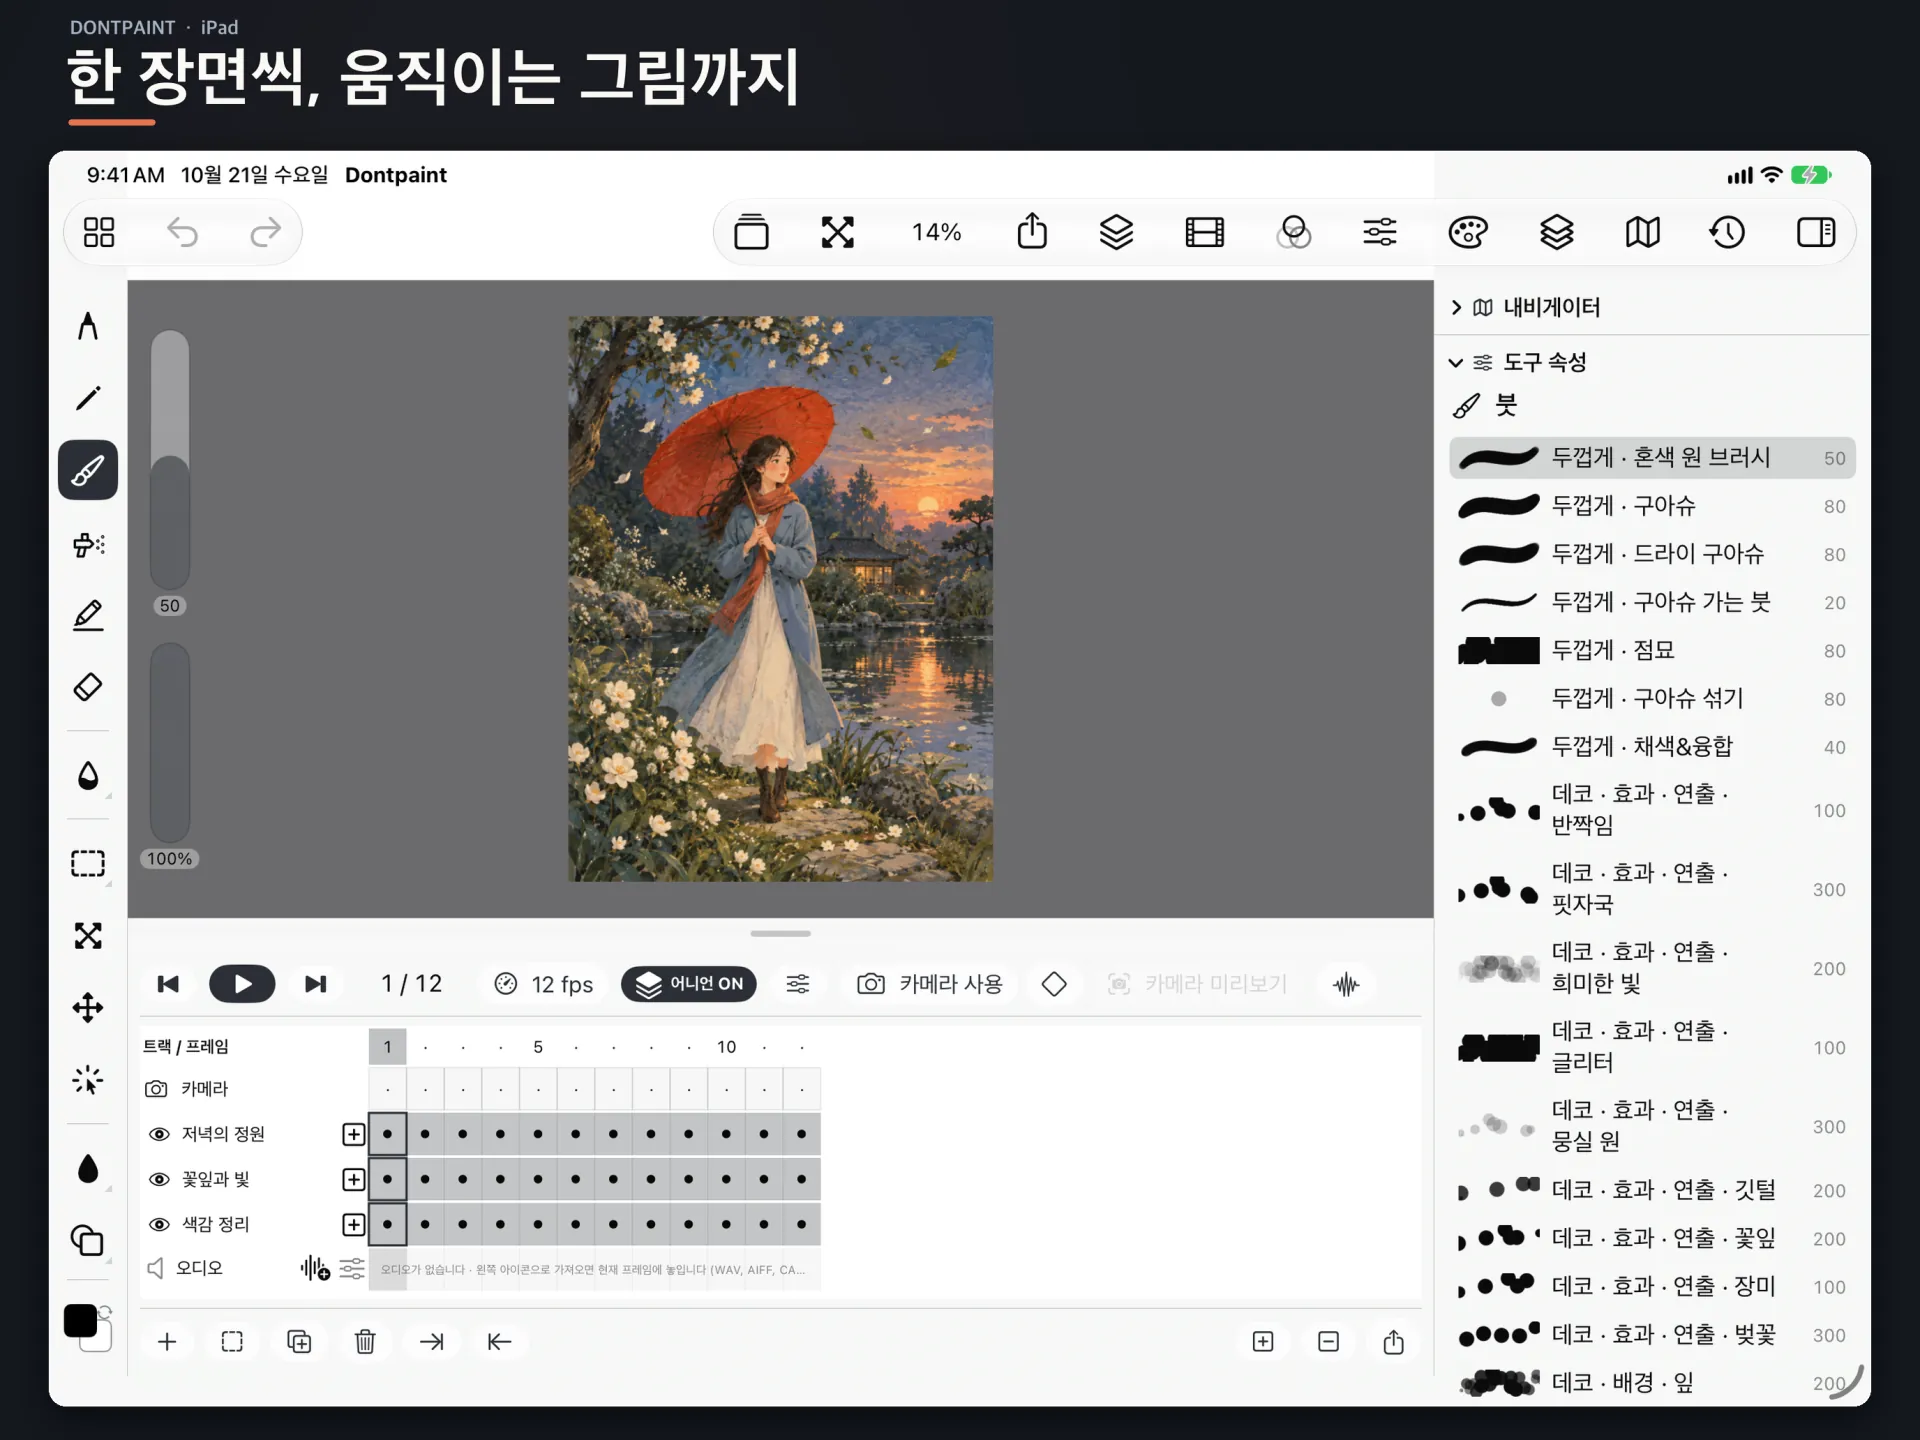Image resolution: width=1920 pixels, height=1440 pixels.
Task: Adjust the brush size slider
Action: coord(170,460)
